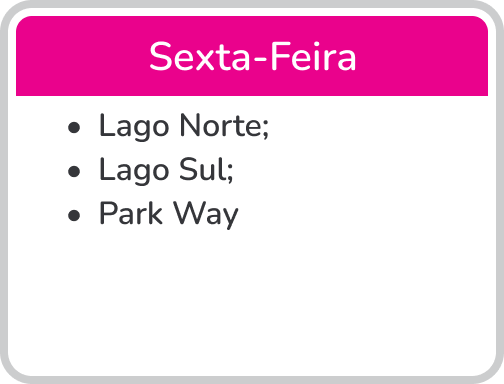
Task: Click the word Lago in the first item
Action: [134, 127]
